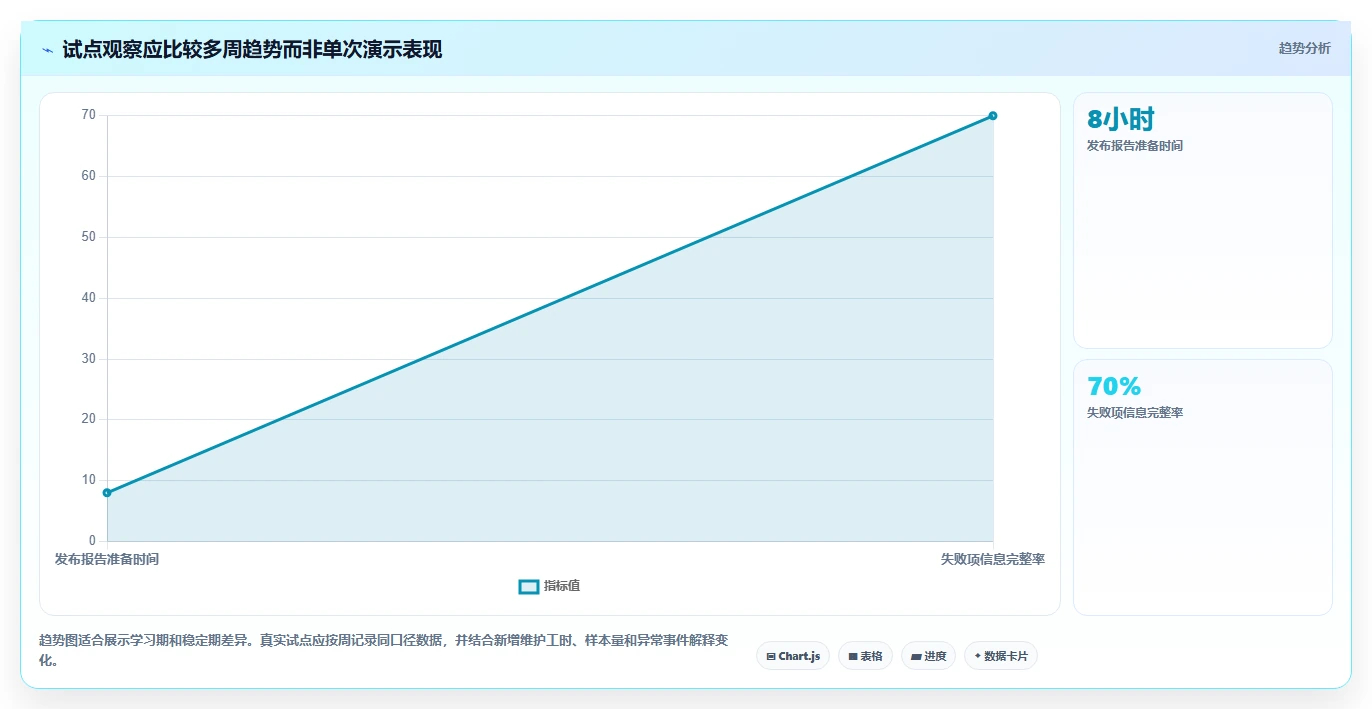Image resolution: width=1372 pixels, height=709 pixels.
Task: Select the 表格 tag chip
Action: pyautogui.click(x=866, y=656)
